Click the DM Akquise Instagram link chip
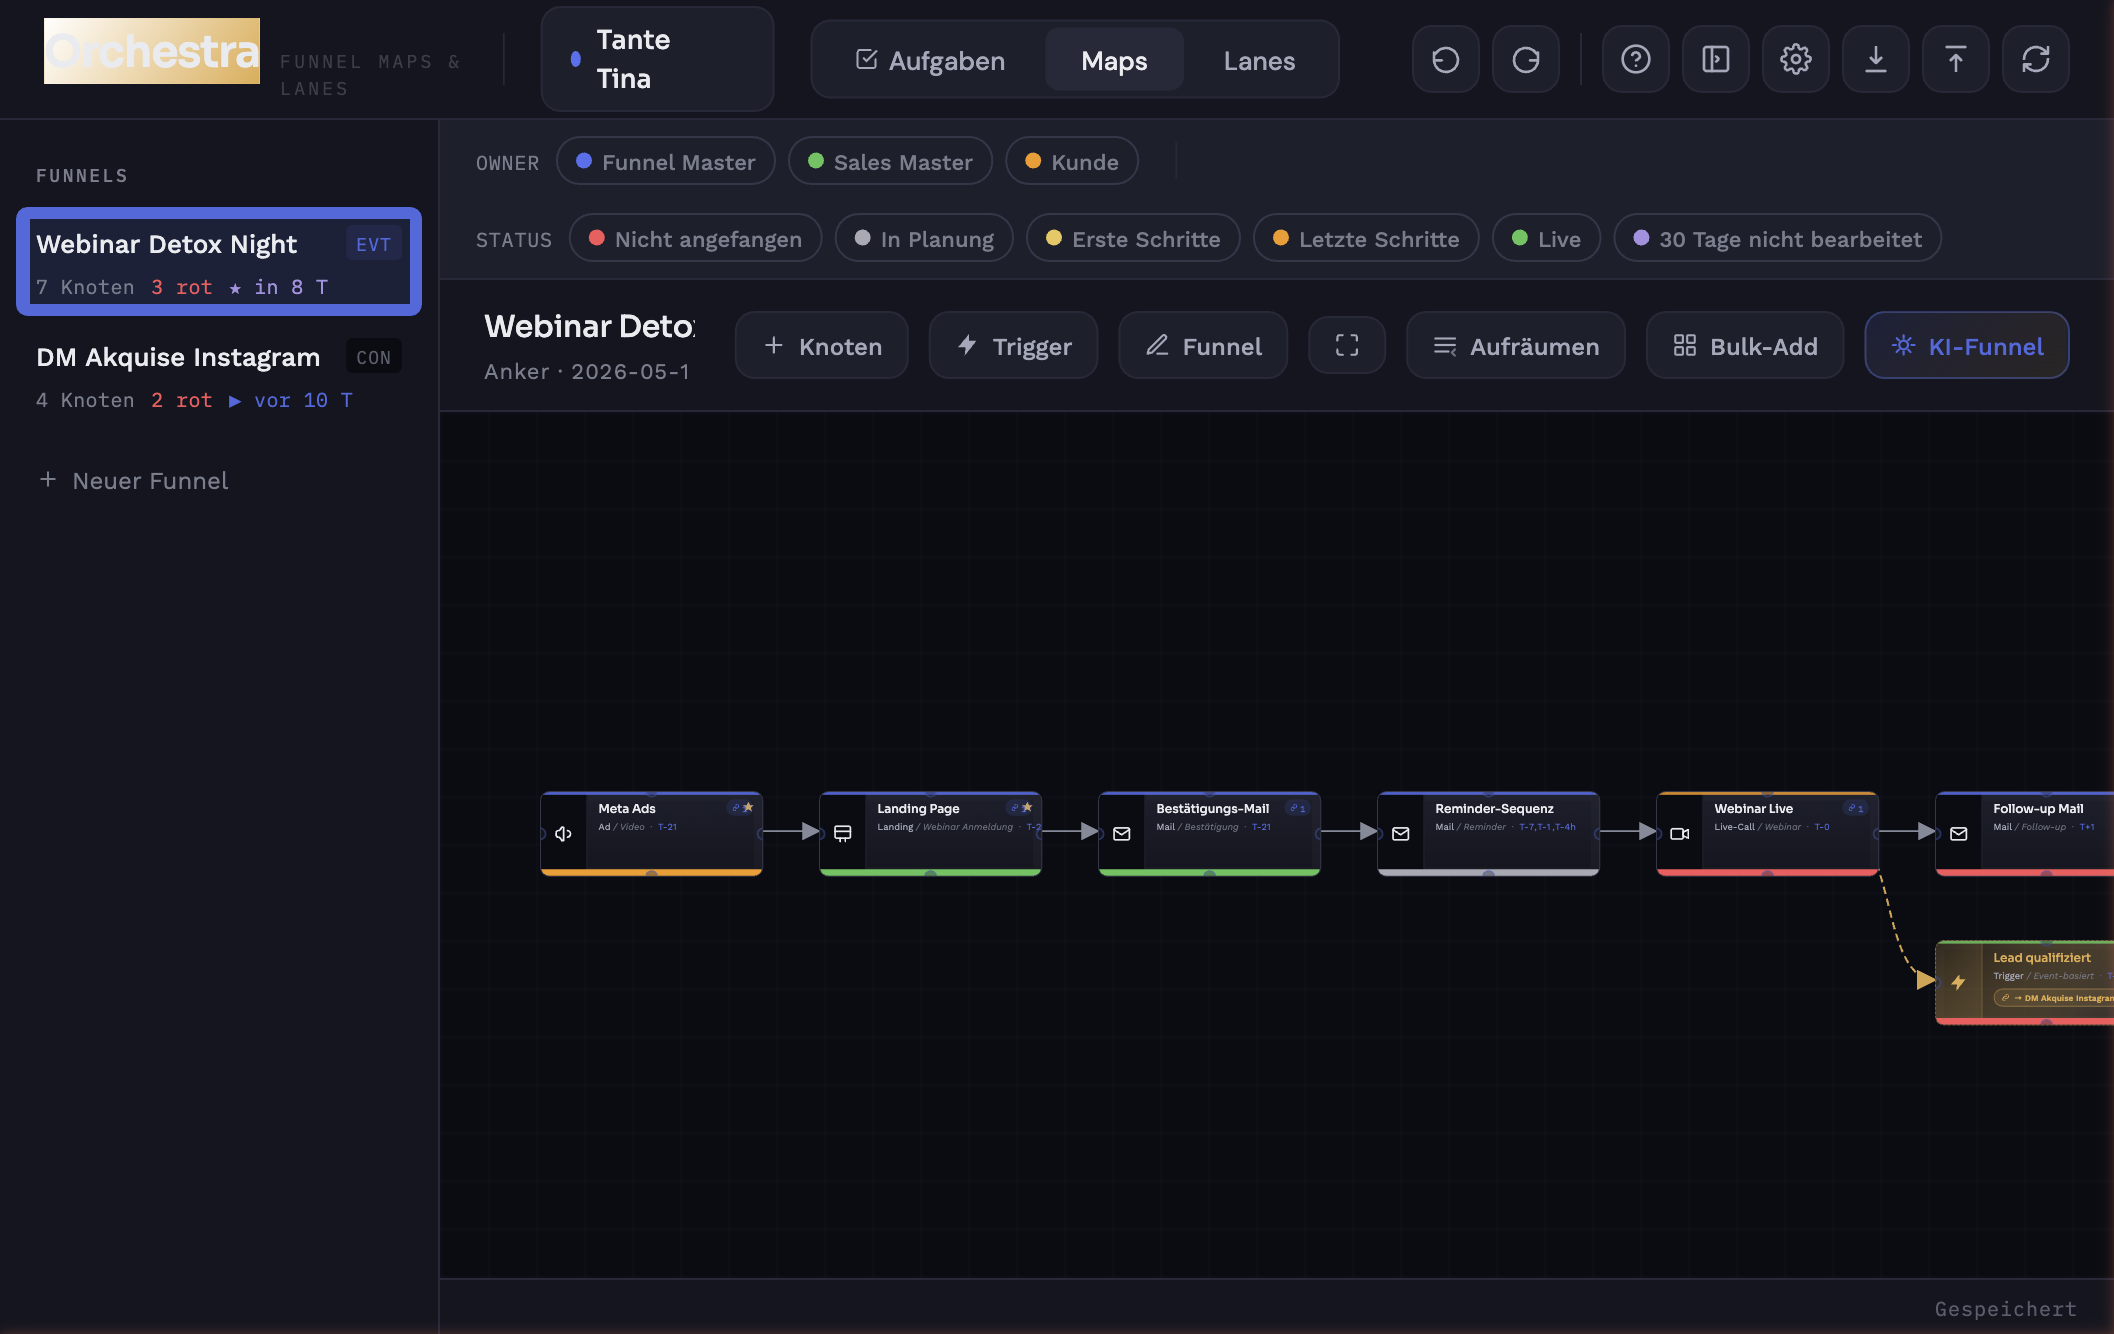This screenshot has width=2114, height=1334. 2055,998
